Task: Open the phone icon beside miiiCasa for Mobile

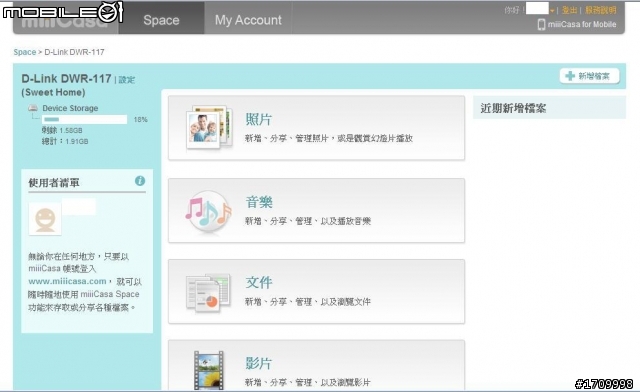Action: click(541, 24)
